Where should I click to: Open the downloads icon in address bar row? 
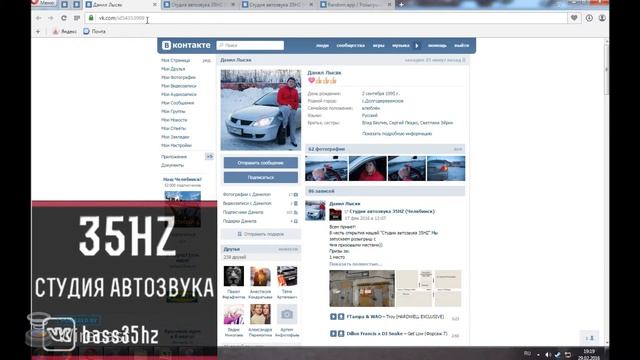(x=589, y=18)
